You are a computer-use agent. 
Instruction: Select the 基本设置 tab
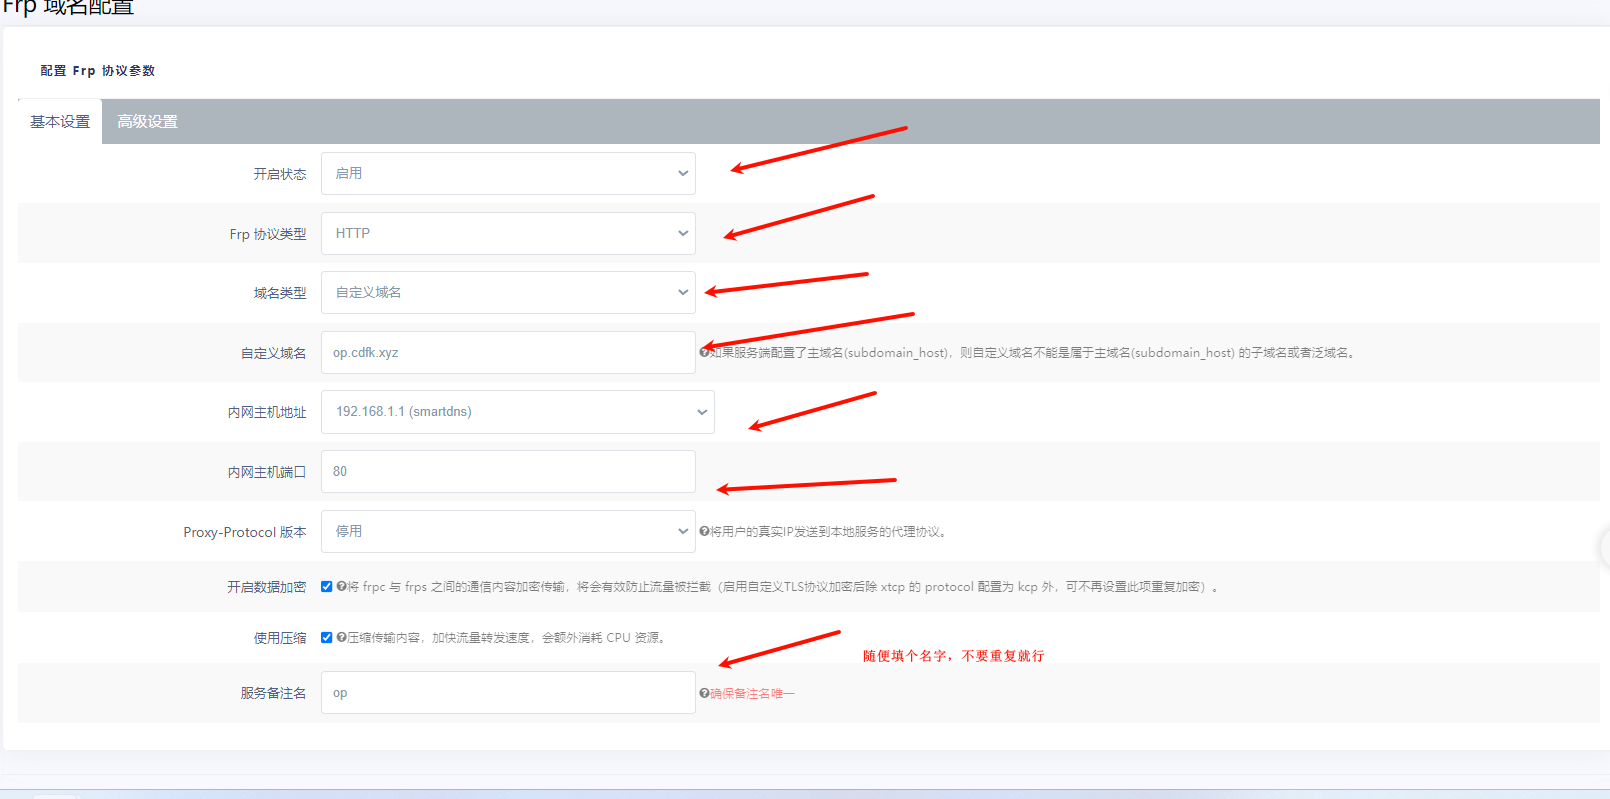tap(60, 122)
